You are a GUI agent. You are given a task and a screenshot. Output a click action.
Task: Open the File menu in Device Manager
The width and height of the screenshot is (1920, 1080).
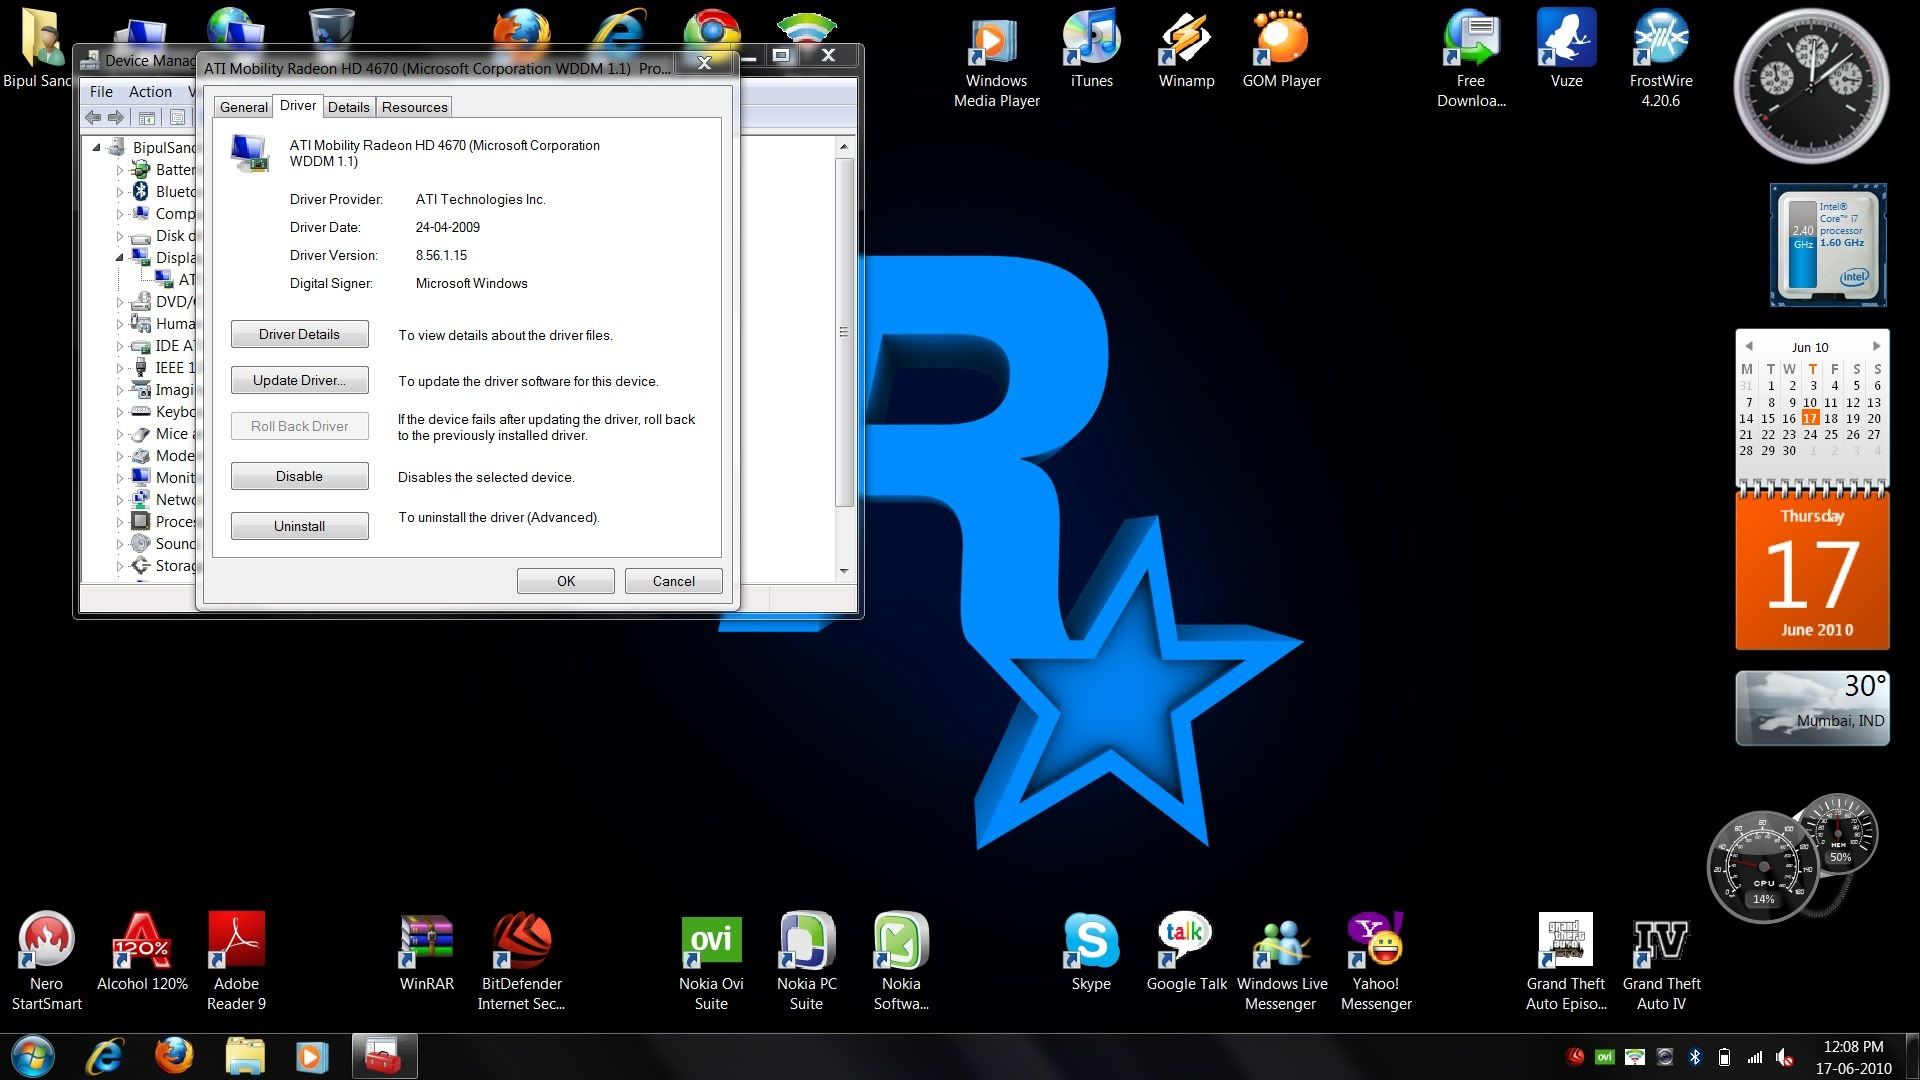[101, 91]
